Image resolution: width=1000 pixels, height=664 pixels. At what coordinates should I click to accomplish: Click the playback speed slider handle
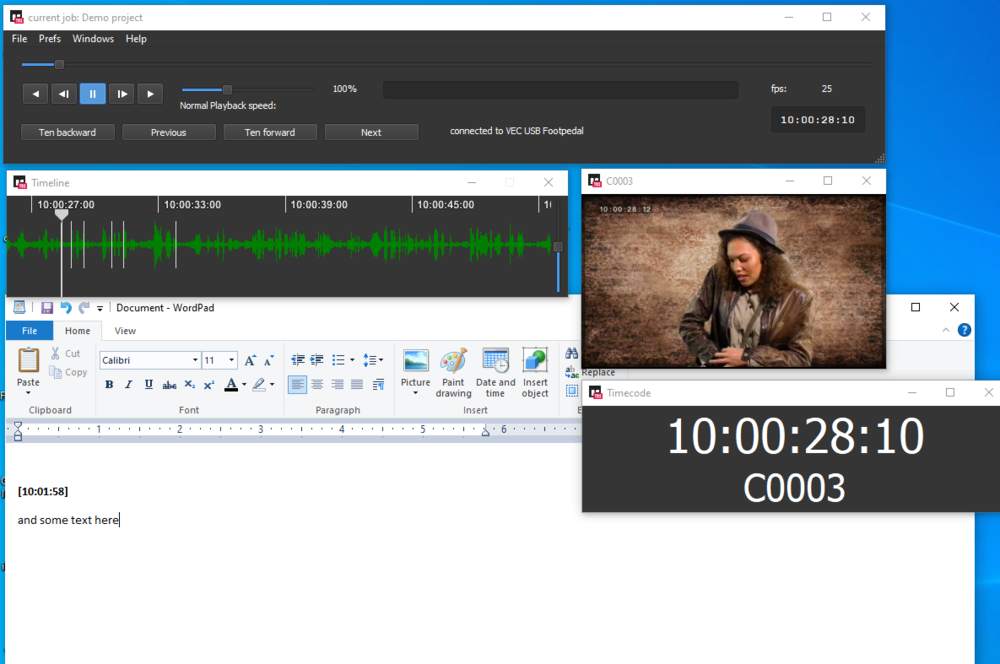[x=227, y=89]
